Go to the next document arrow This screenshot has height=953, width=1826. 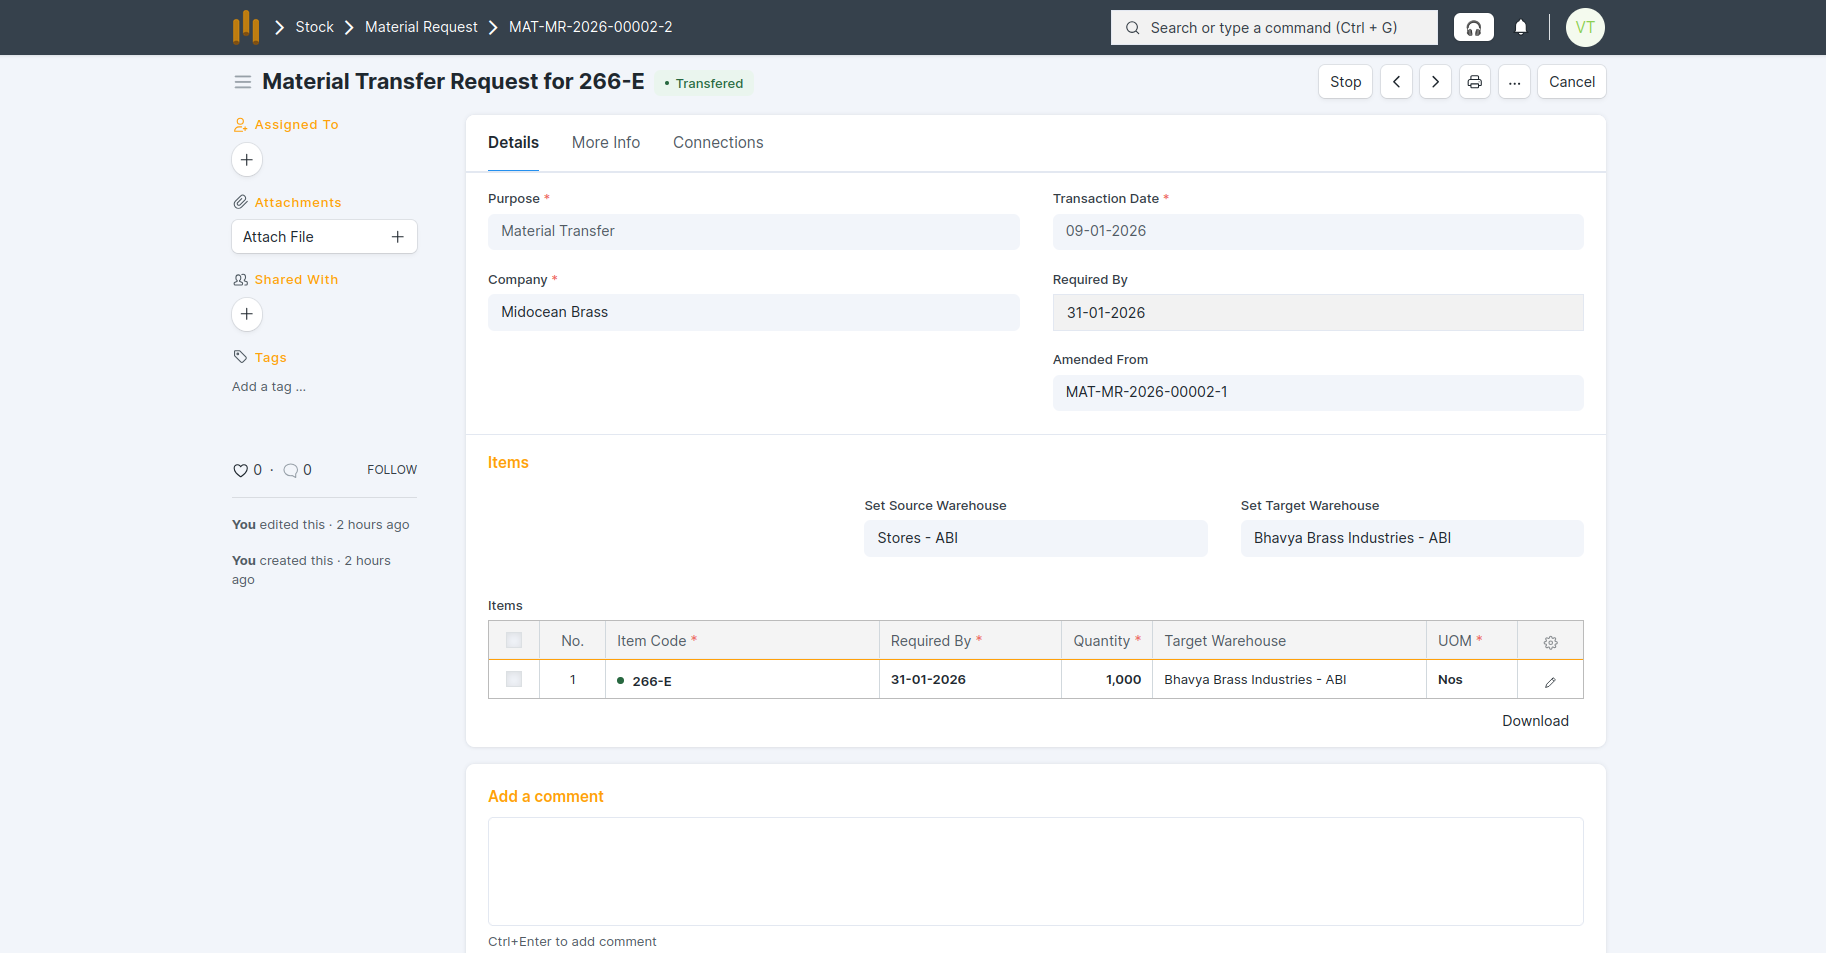click(1435, 82)
